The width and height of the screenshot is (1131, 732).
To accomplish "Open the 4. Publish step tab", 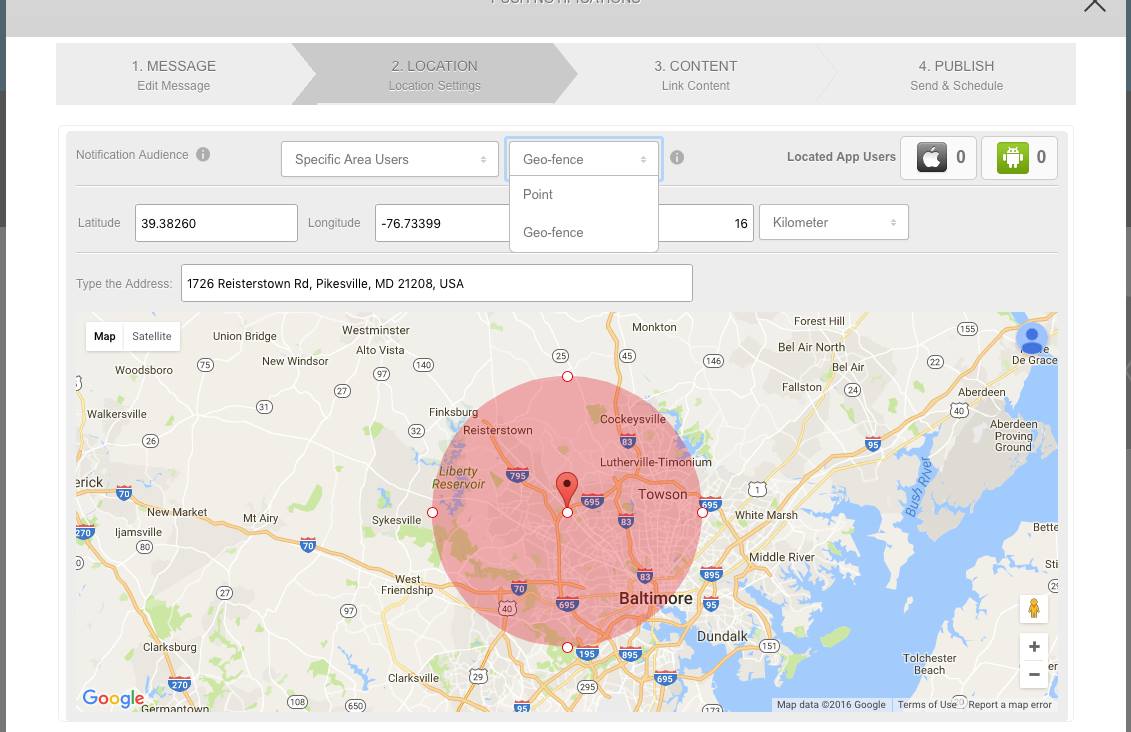I will [956, 75].
